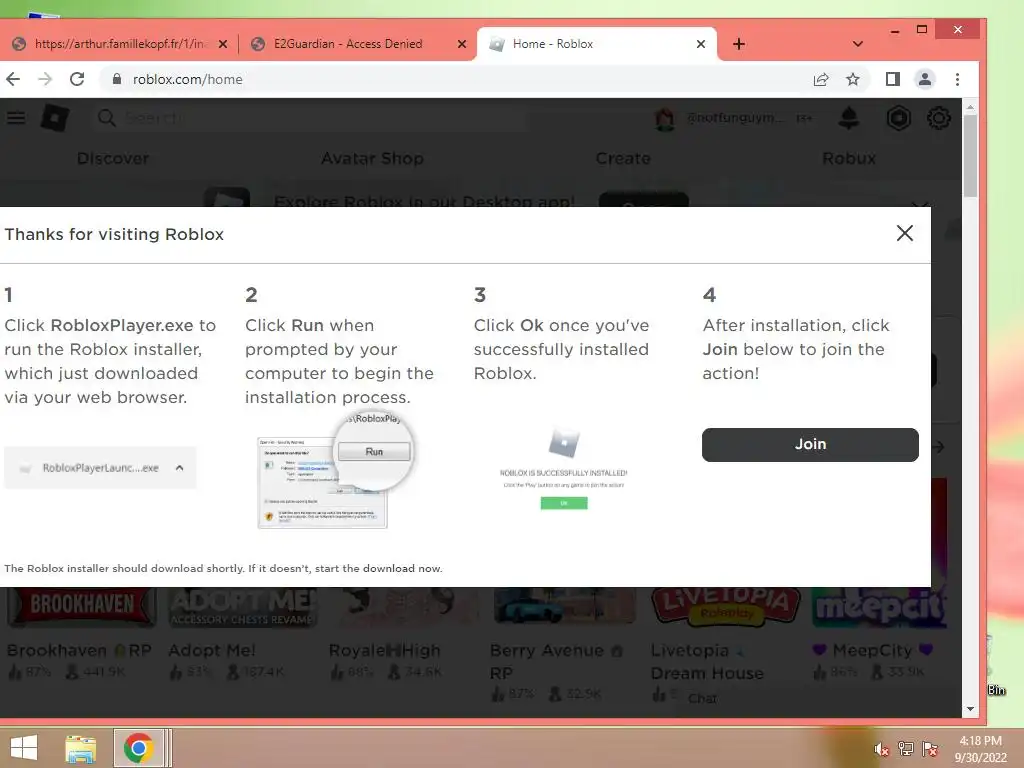Open the Robux menu item

[x=849, y=158]
